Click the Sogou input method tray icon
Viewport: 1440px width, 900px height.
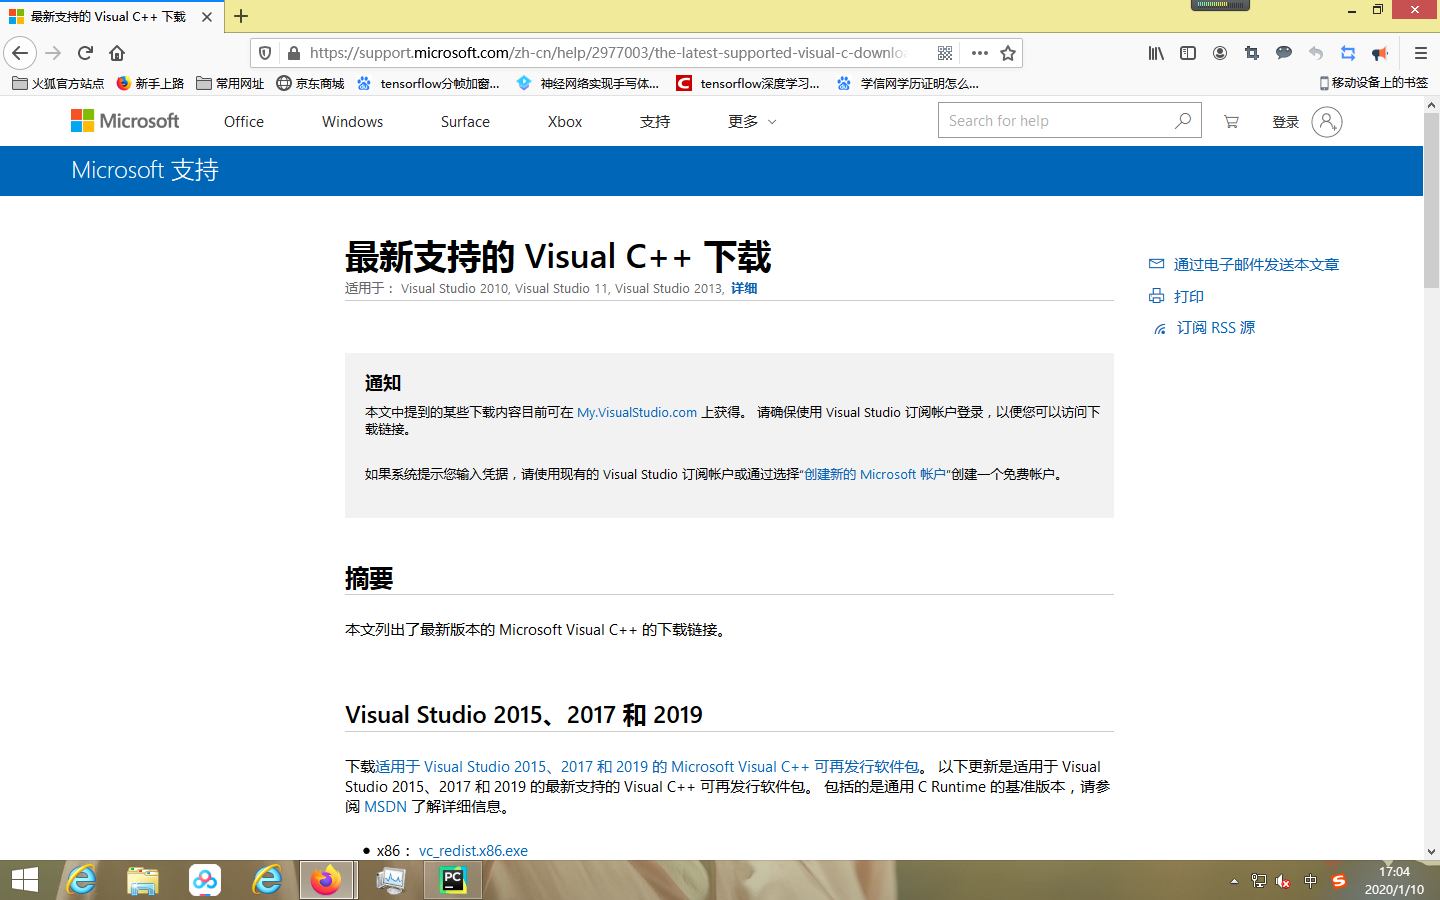coord(1339,881)
